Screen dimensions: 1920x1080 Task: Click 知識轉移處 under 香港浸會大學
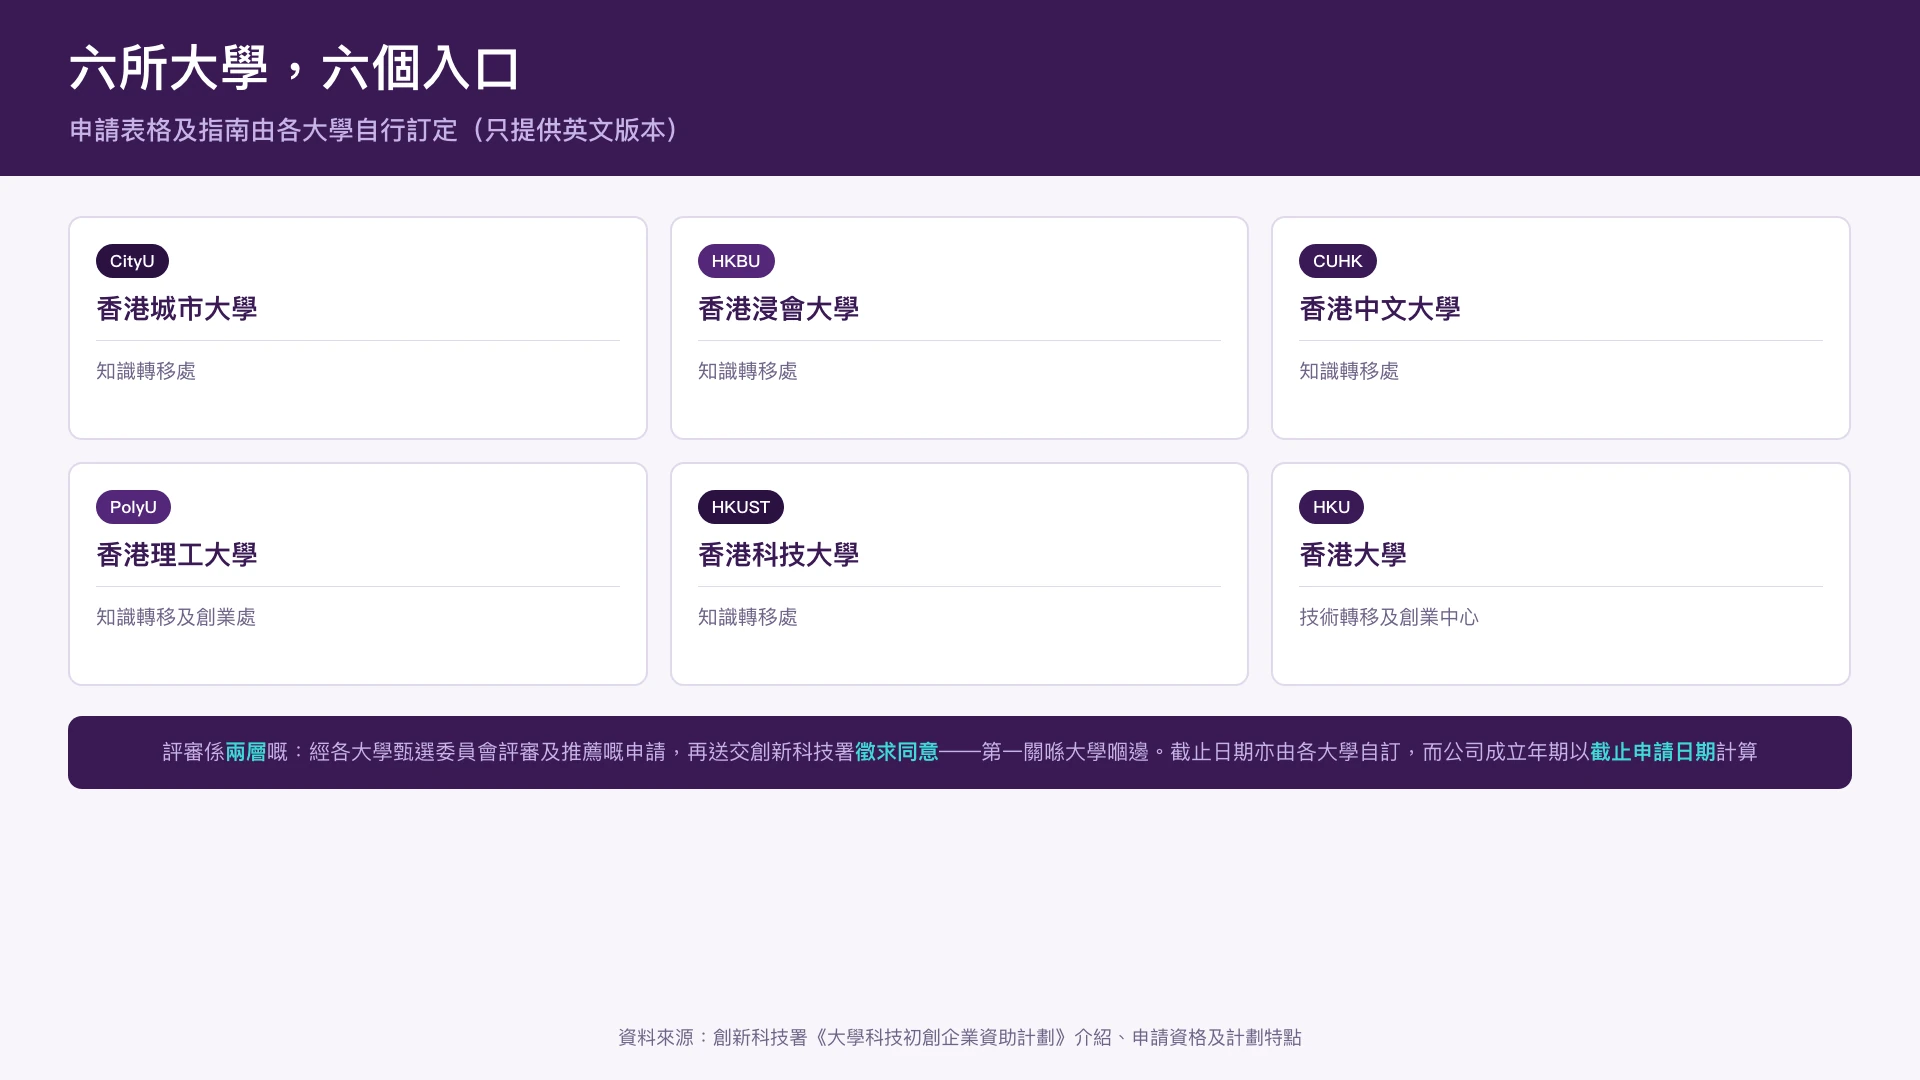pyautogui.click(x=747, y=371)
